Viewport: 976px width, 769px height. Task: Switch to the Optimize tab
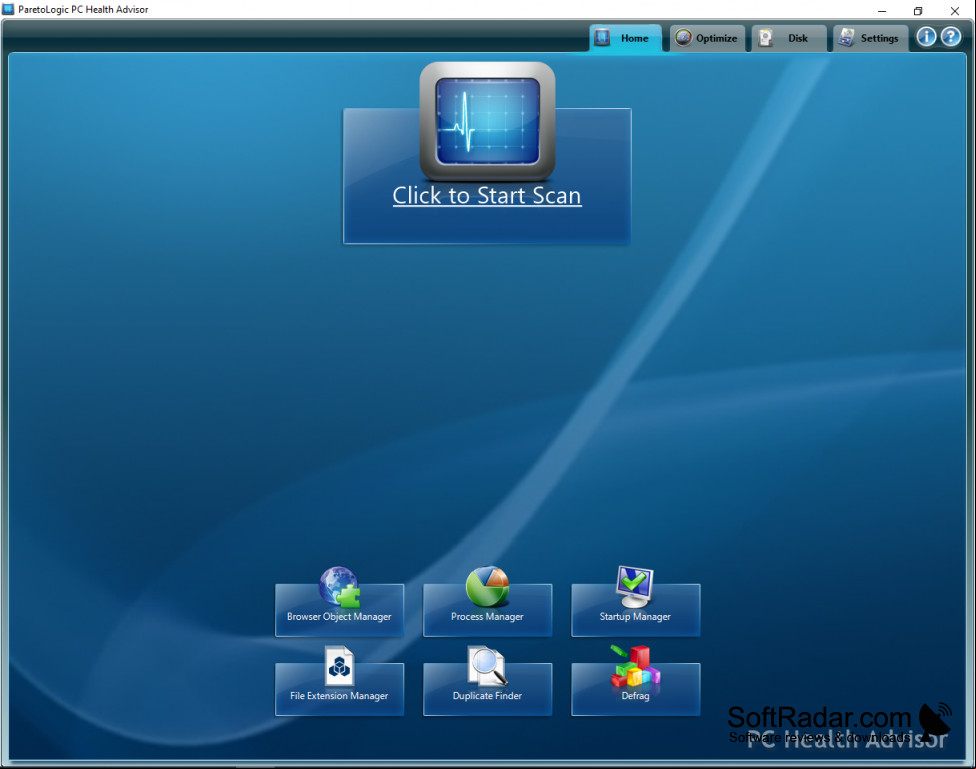[x=707, y=38]
